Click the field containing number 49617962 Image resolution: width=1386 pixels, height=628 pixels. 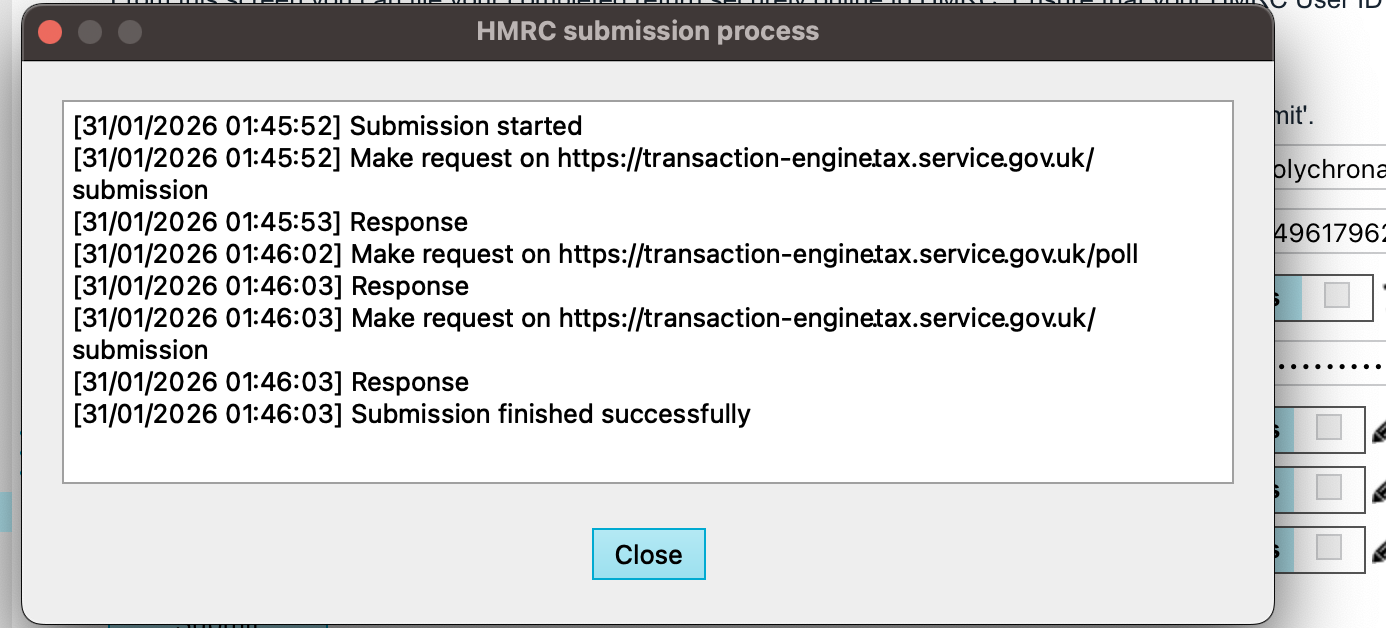(1330, 233)
